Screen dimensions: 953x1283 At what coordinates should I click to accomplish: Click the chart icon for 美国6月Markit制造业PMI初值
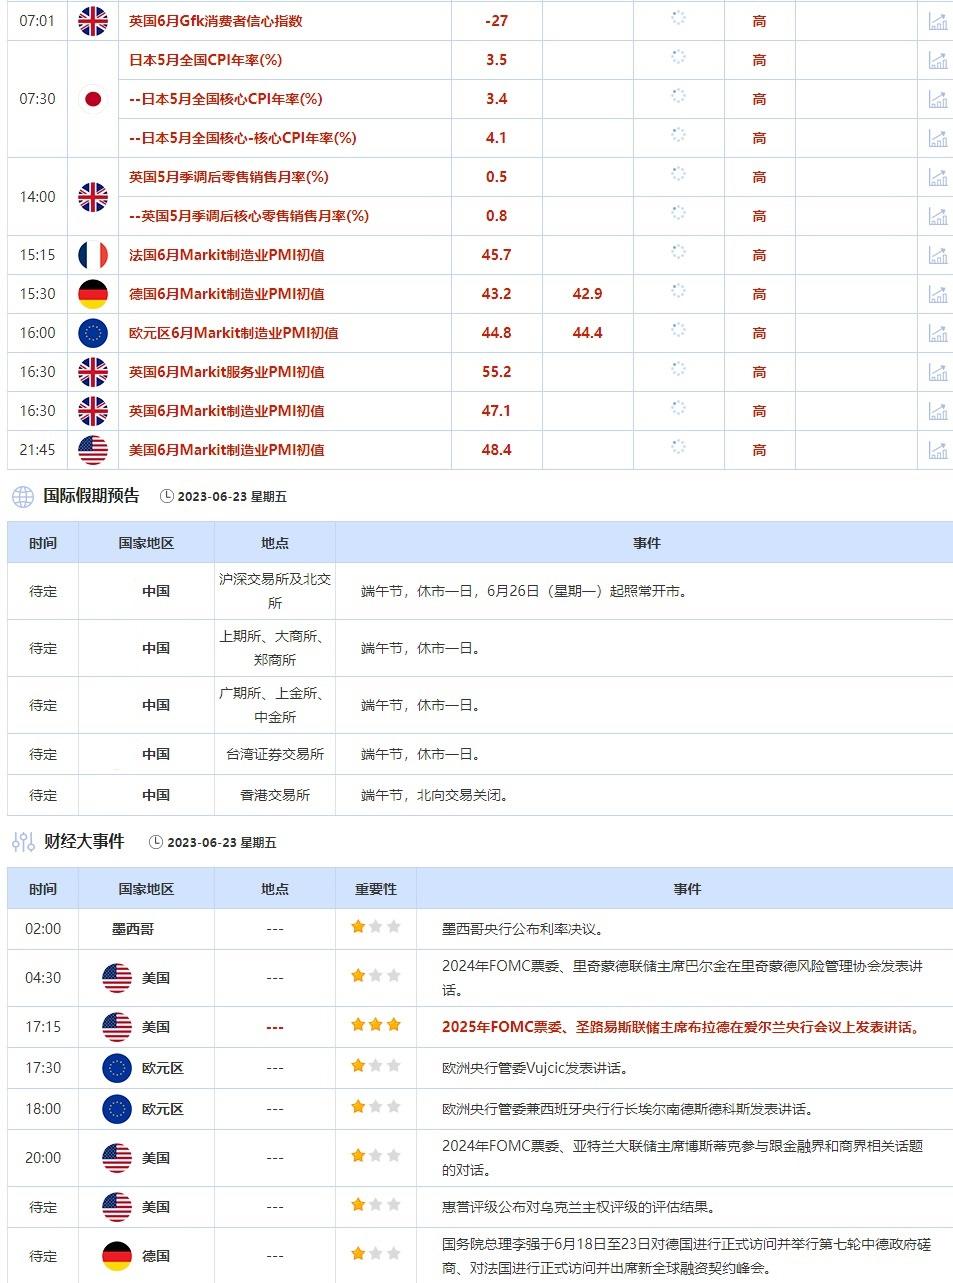click(x=938, y=450)
